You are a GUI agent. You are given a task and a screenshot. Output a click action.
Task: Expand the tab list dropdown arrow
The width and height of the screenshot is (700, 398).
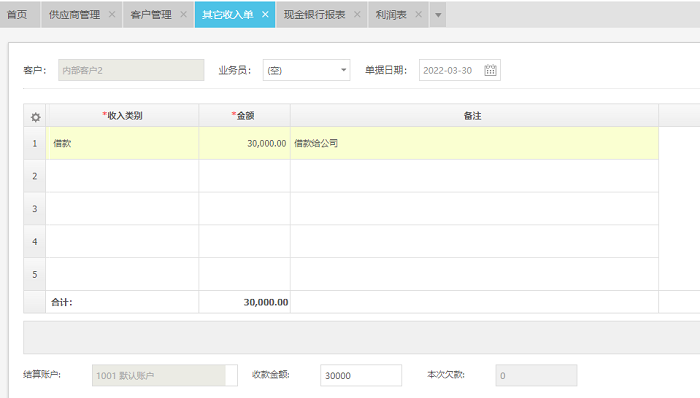click(438, 15)
